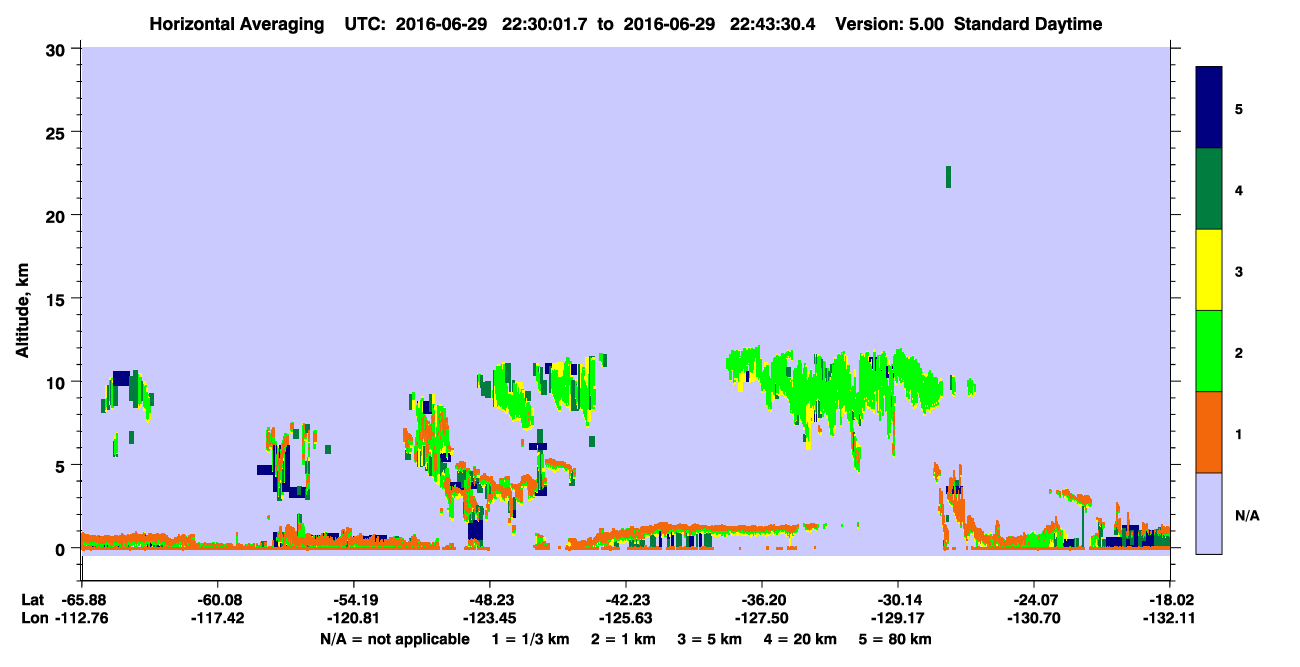Click the '3 = 5 km' legend text
Image resolution: width=1300 pixels, height=667 pixels.
(x=711, y=639)
